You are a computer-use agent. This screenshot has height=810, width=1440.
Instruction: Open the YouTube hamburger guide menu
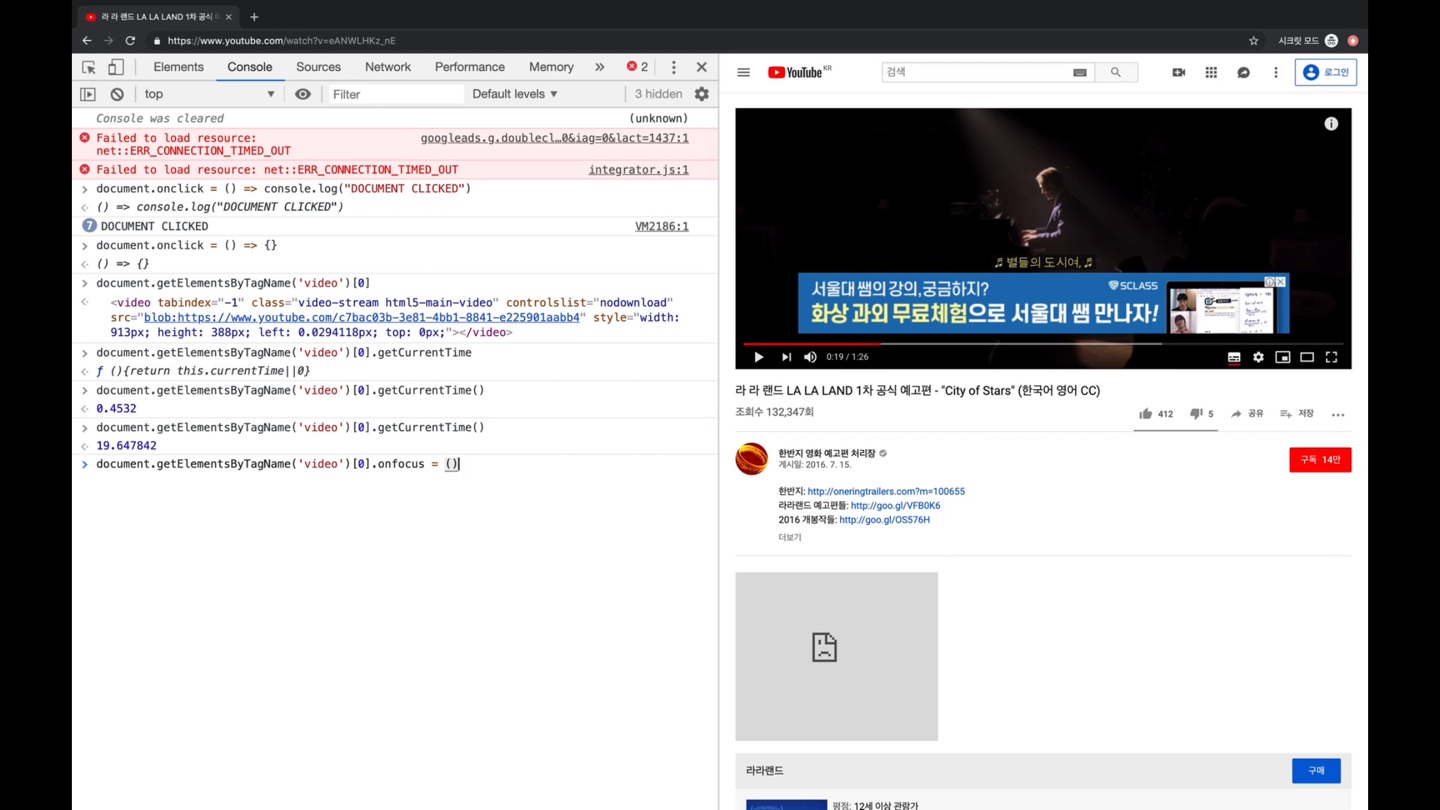pyautogui.click(x=743, y=72)
